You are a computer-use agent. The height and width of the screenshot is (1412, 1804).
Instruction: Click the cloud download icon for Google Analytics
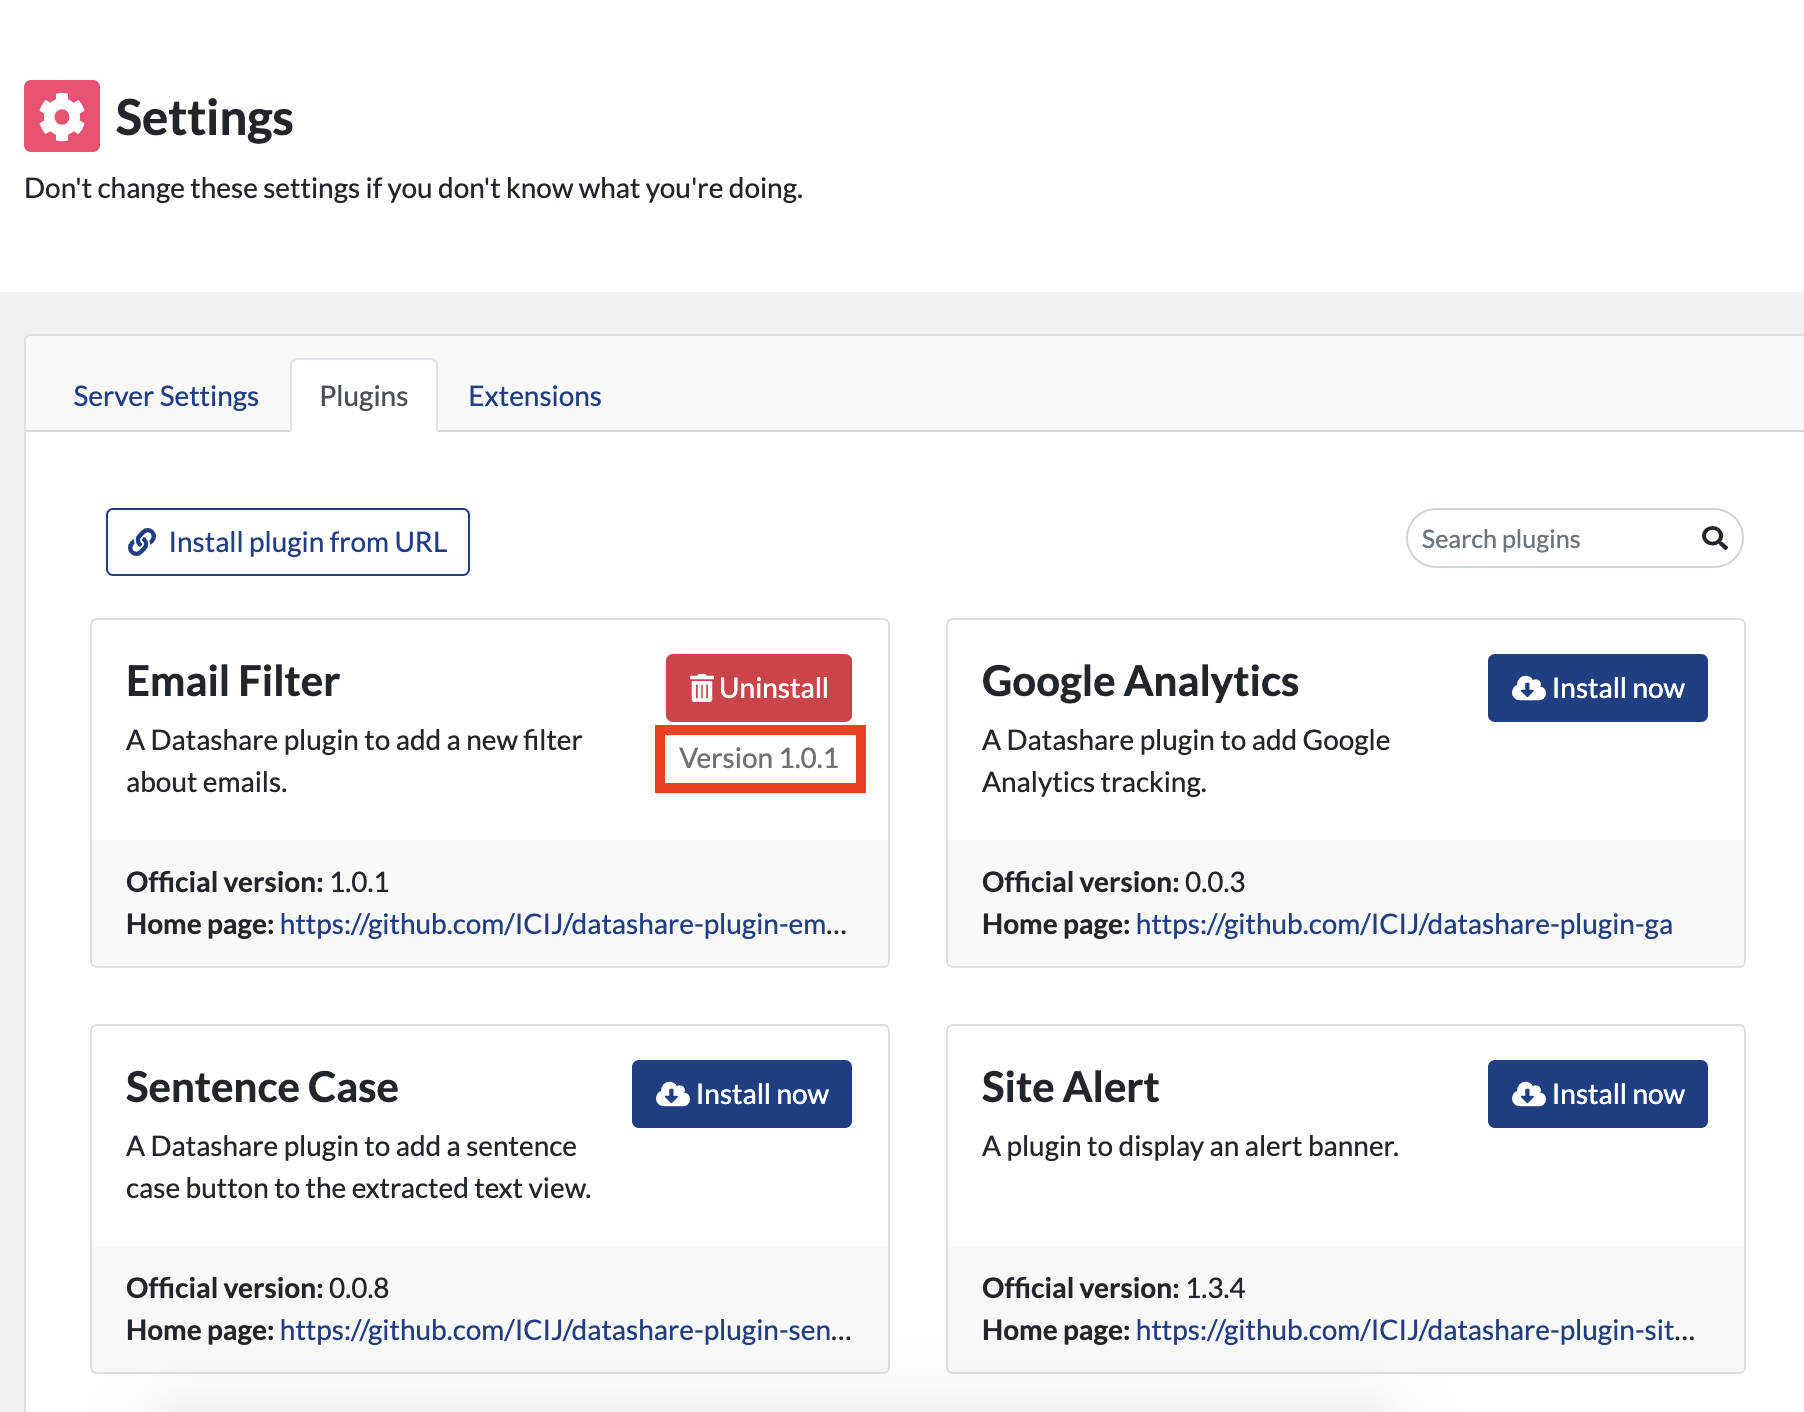[1528, 688]
